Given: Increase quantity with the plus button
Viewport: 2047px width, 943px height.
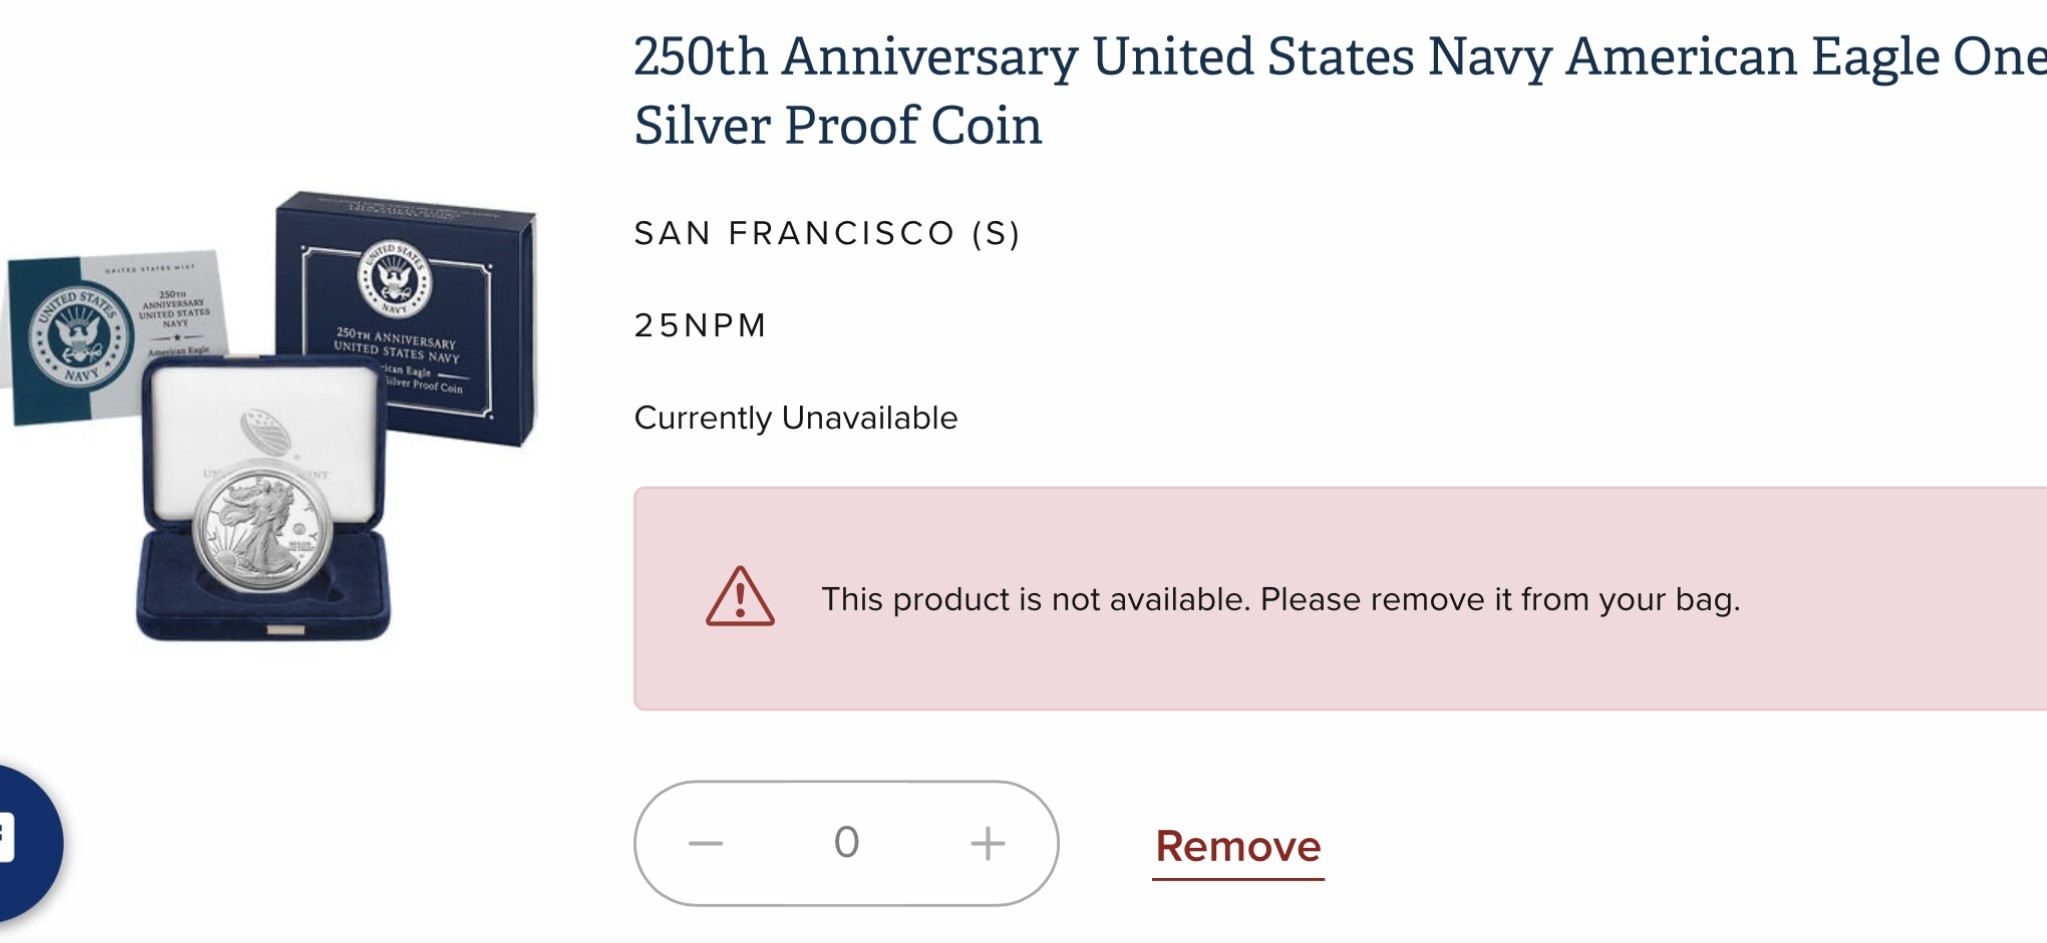Looking at the screenshot, I should (987, 843).
